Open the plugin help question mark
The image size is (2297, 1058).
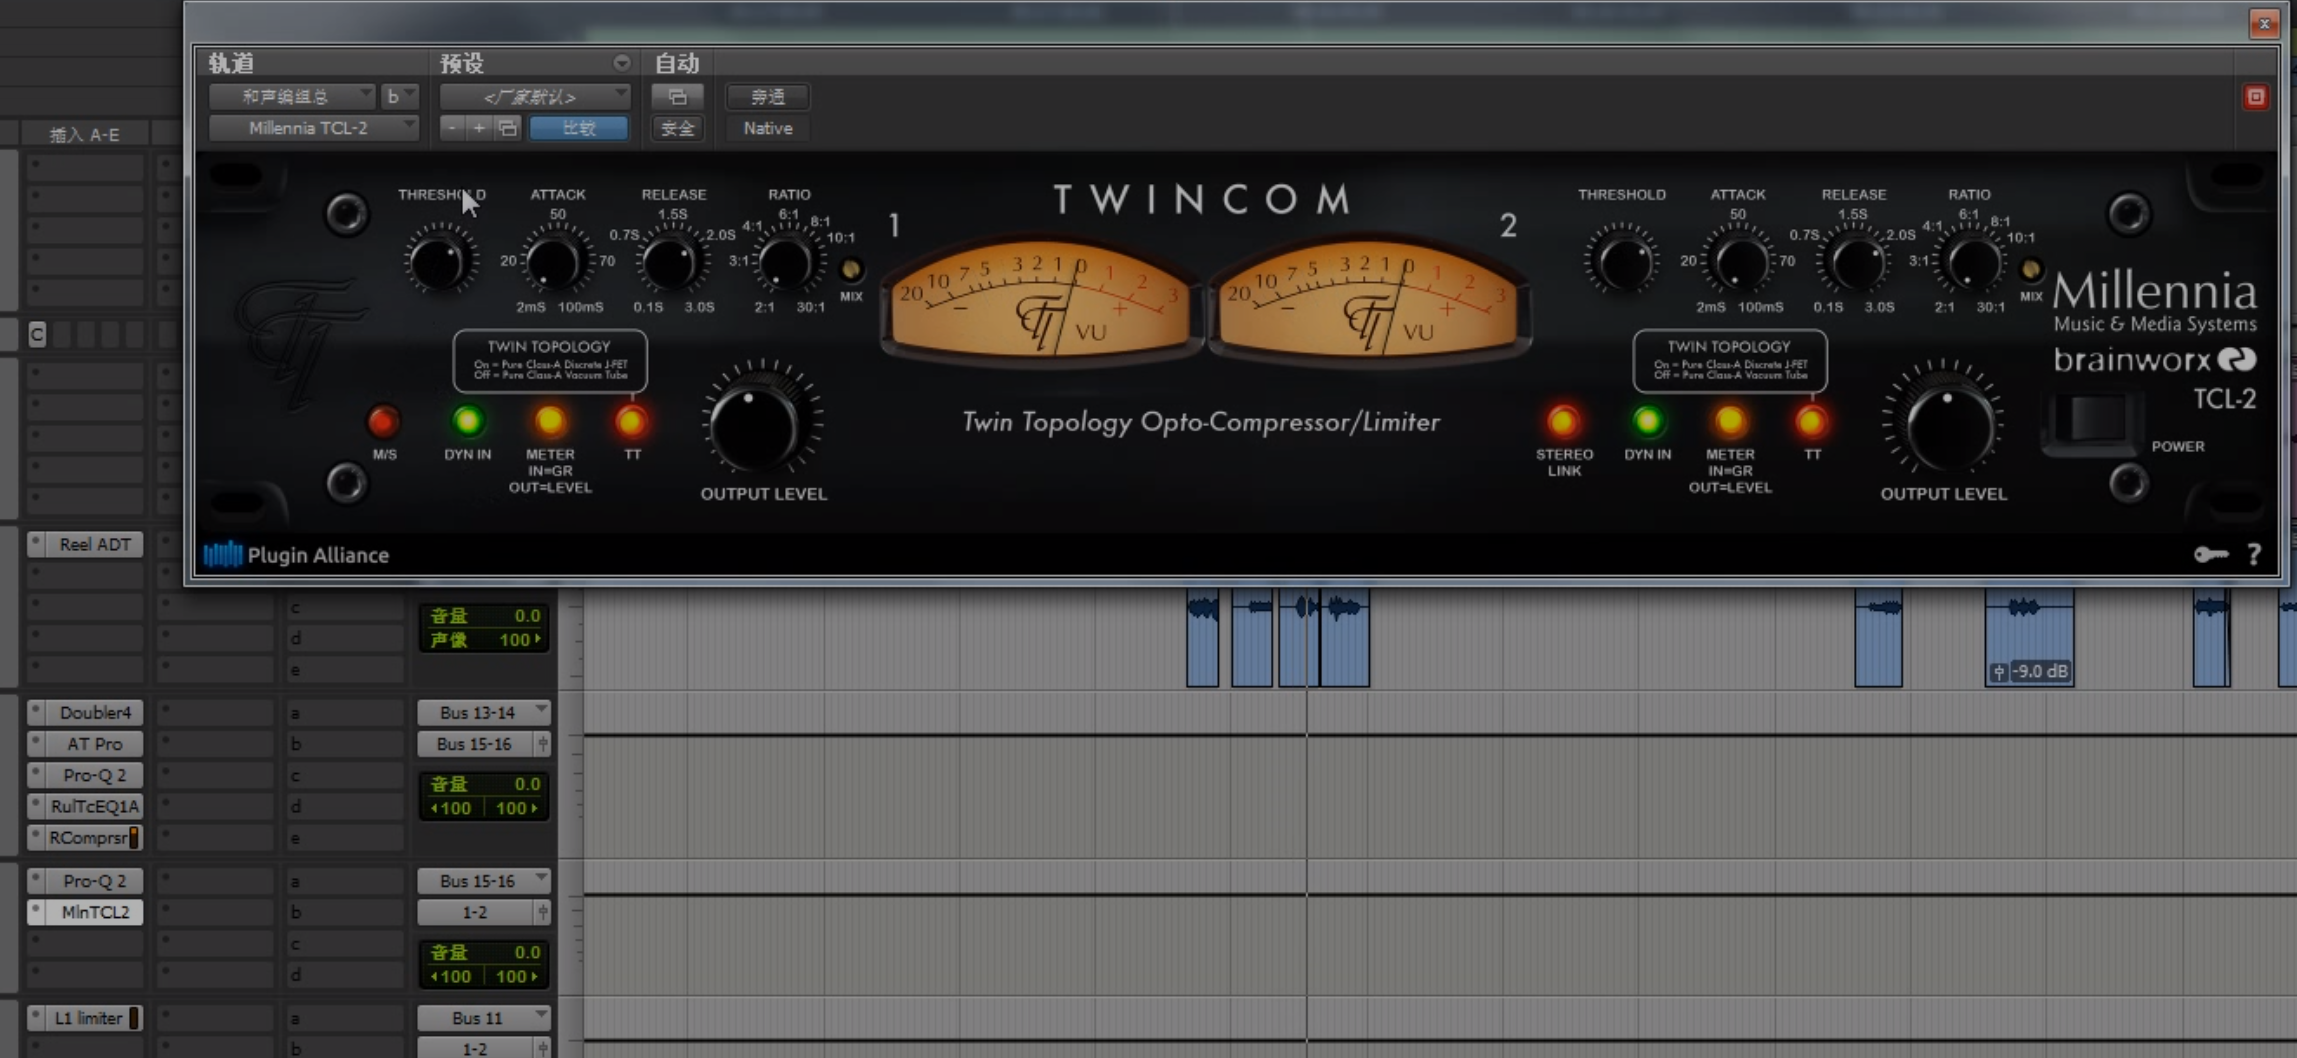tap(2254, 555)
